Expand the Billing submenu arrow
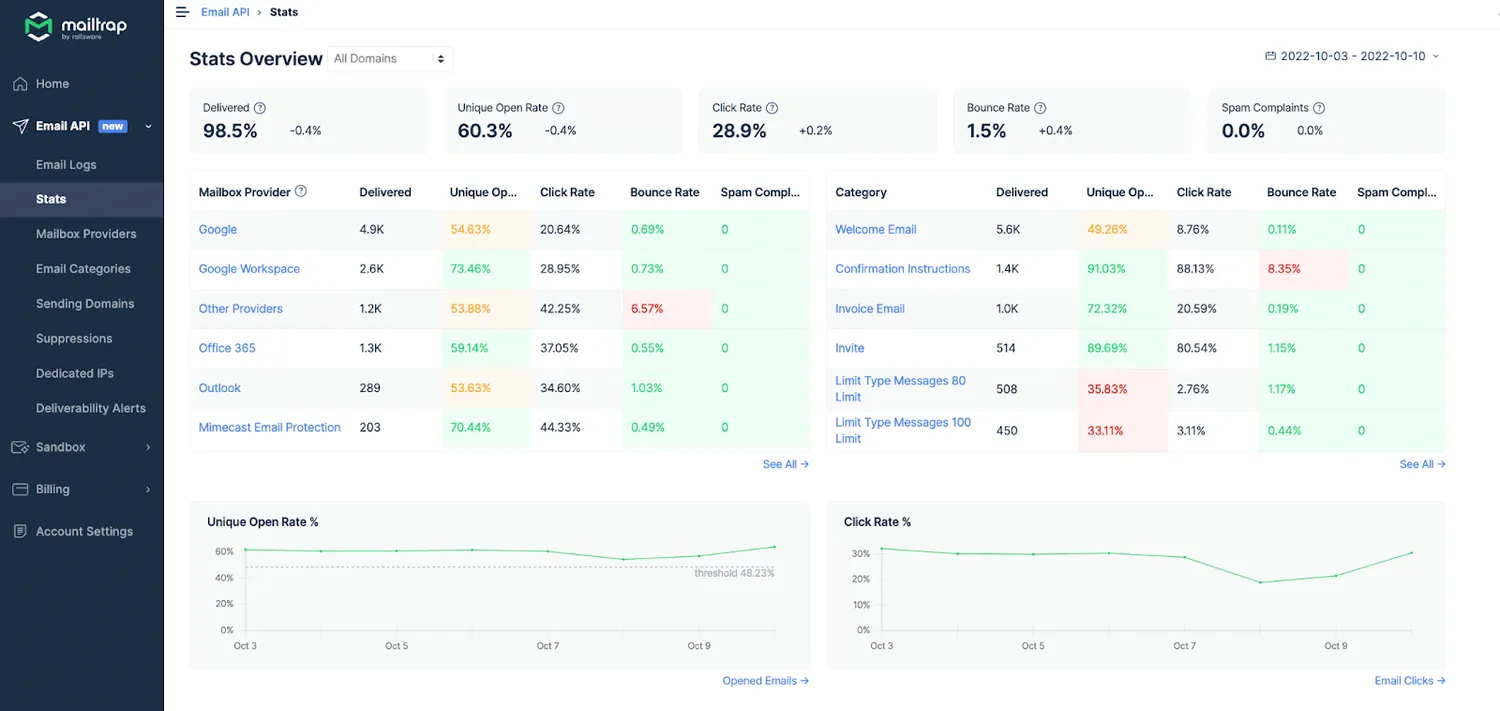Screen dimensions: 1500x711 coord(148,489)
